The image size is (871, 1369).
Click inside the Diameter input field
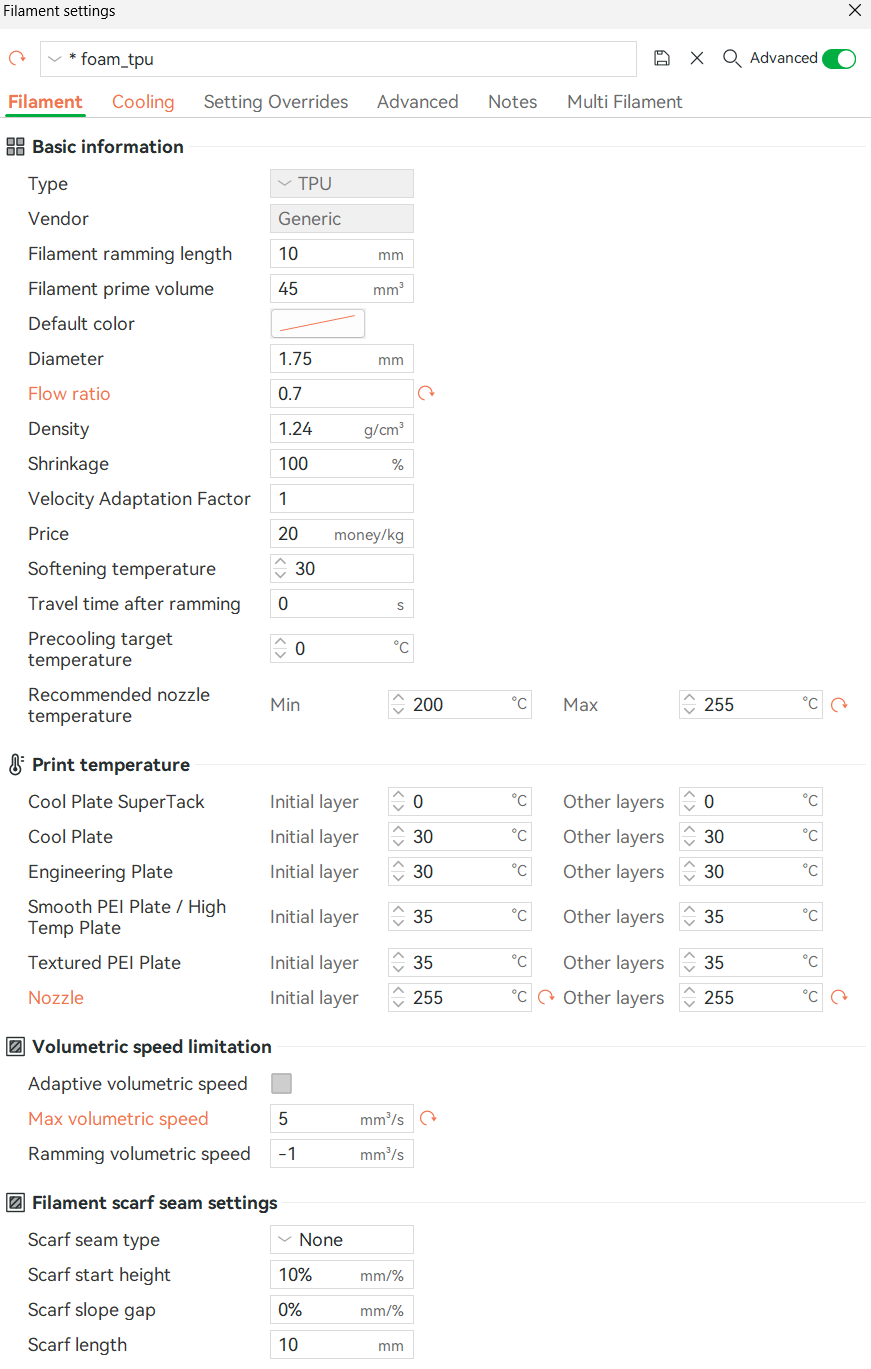pyautogui.click(x=330, y=358)
